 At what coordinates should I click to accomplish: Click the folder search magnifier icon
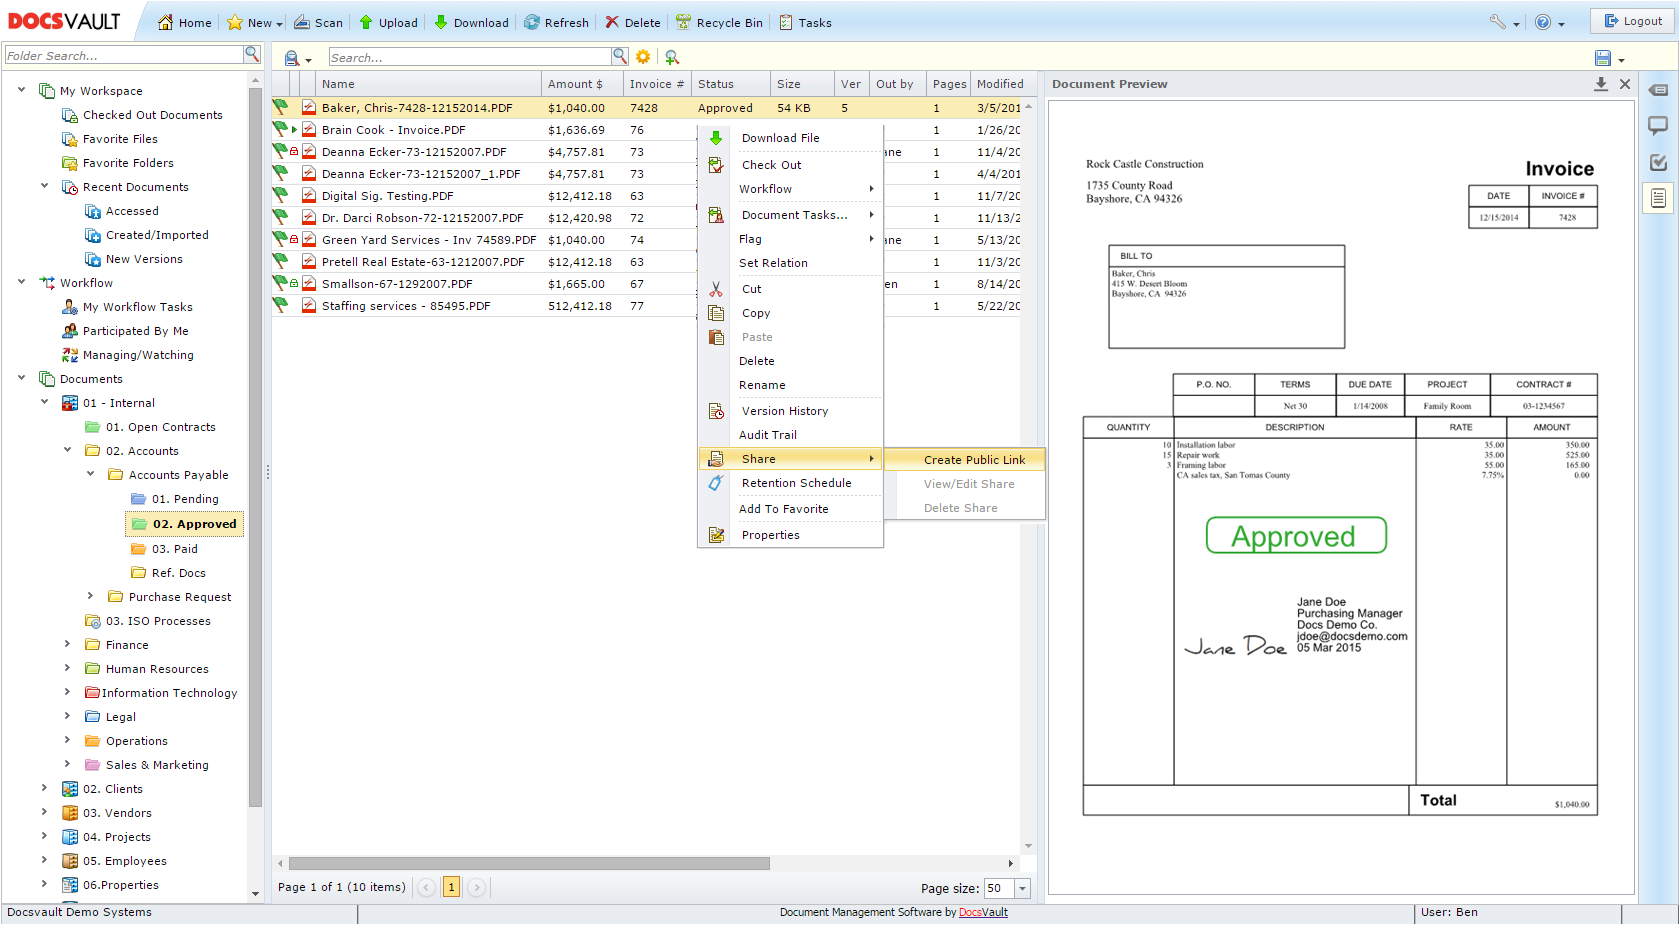252,54
